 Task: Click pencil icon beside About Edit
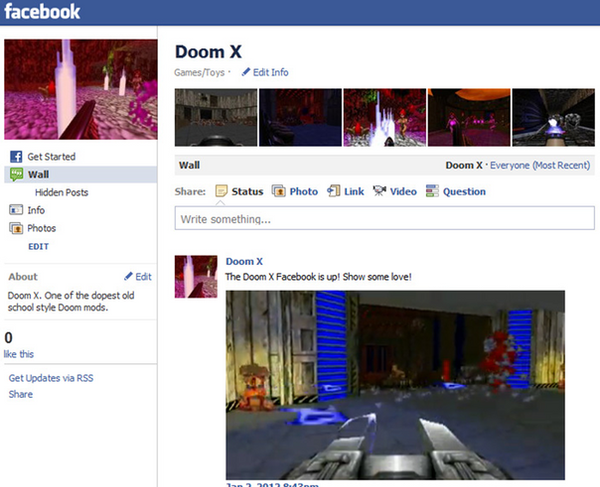pos(129,276)
